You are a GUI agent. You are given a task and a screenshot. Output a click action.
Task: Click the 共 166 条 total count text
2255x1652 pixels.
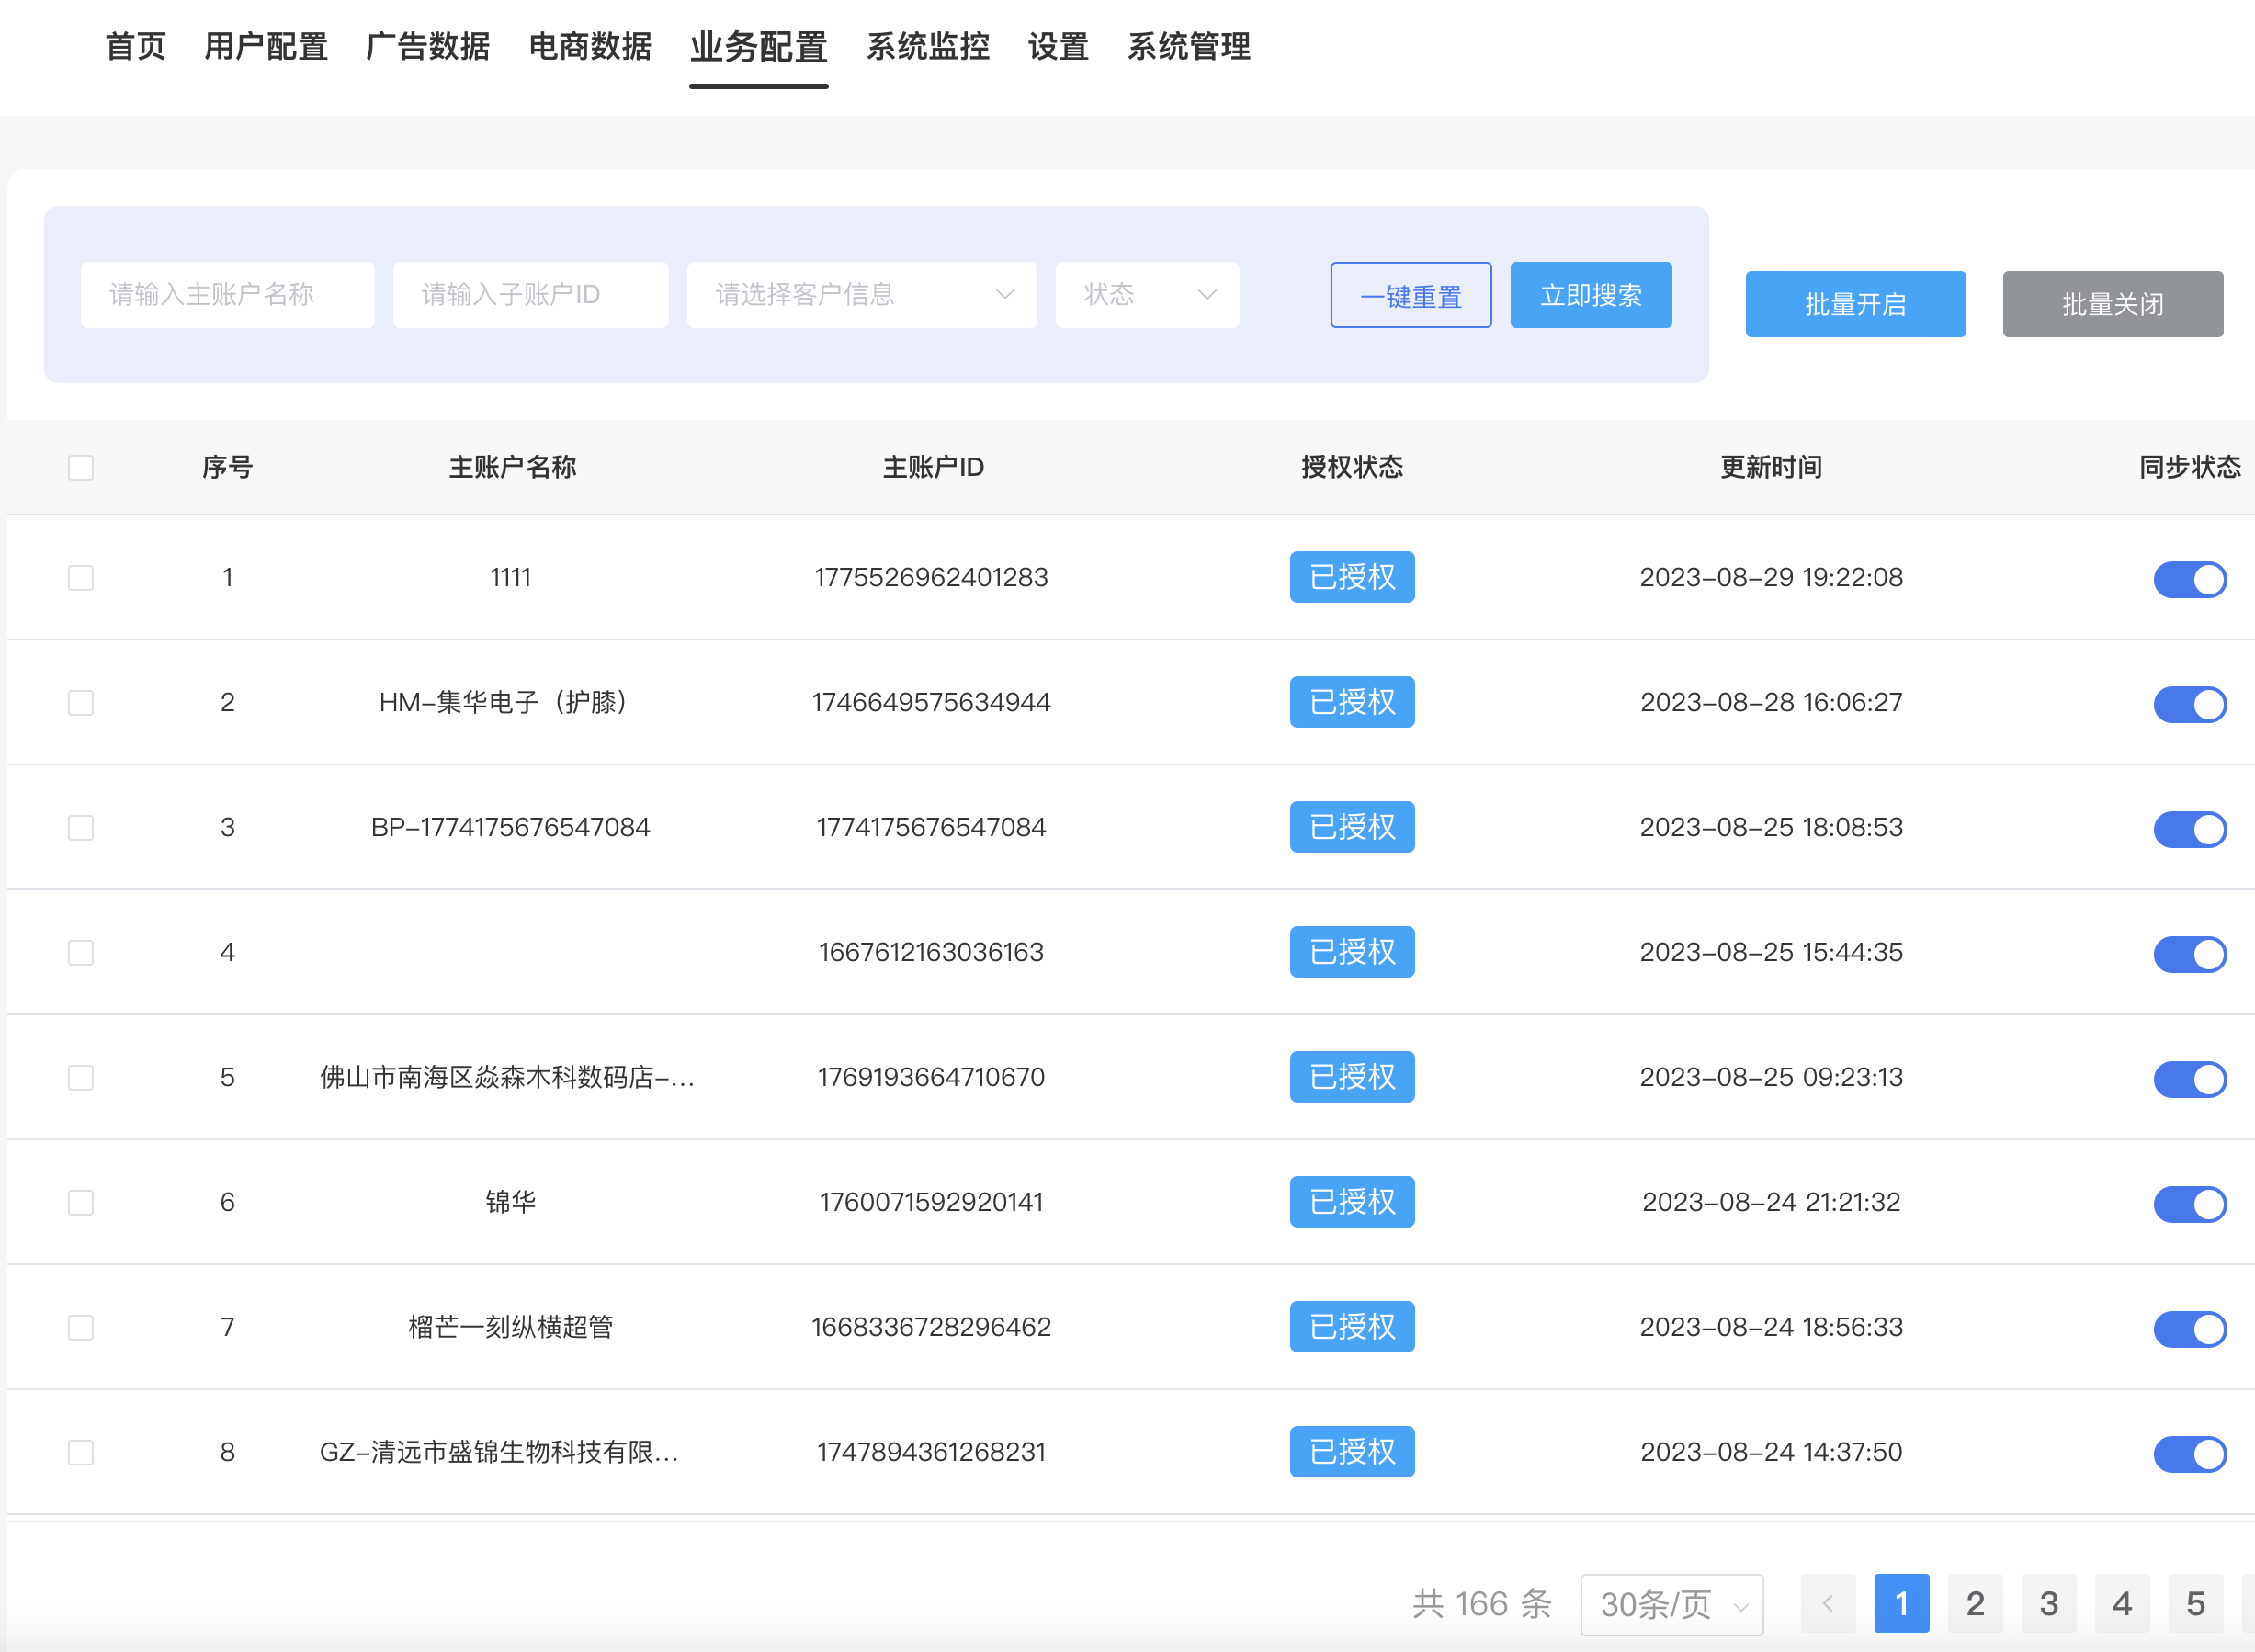pos(1482,1604)
